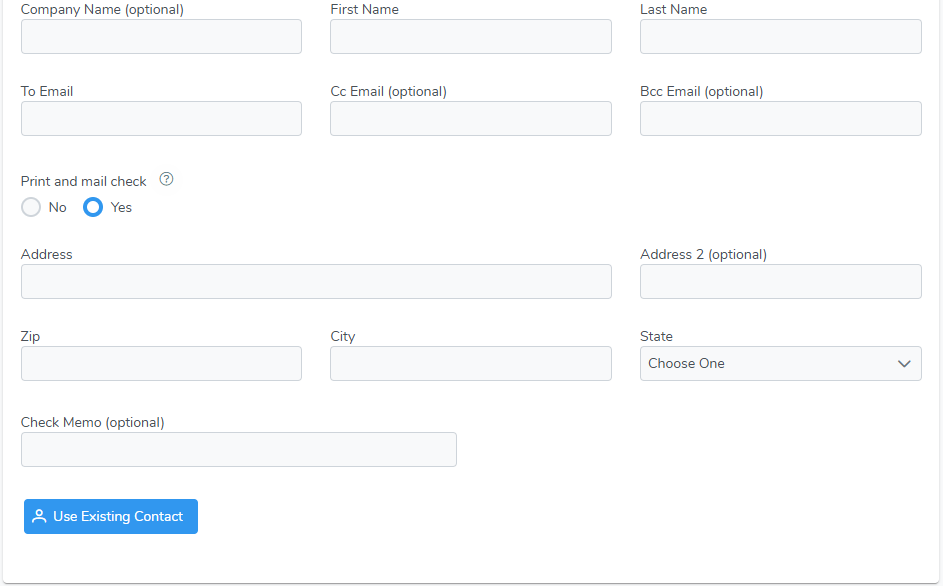Click the State dropdown chevron arrow

tap(904, 363)
